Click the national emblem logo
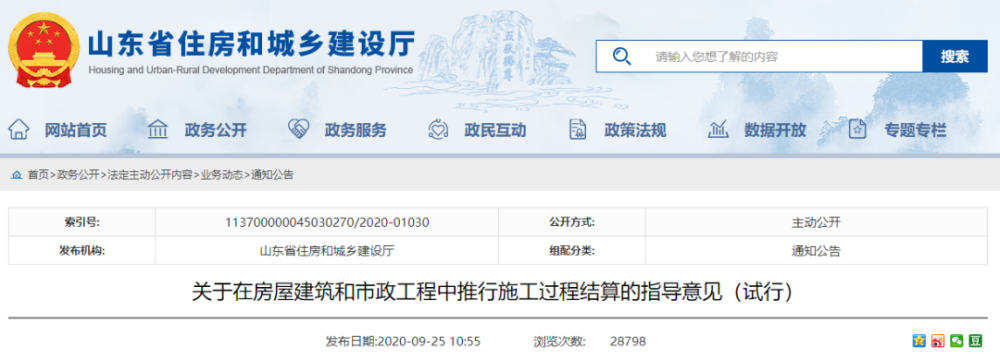The image size is (1000, 362). coord(43,50)
